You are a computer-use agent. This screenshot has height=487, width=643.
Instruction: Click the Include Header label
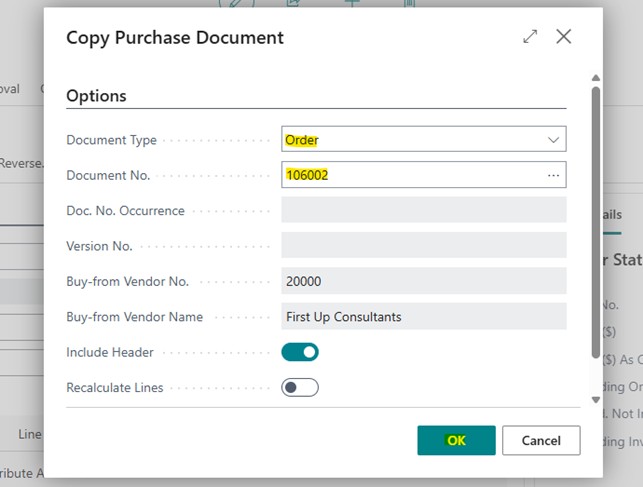(x=110, y=352)
